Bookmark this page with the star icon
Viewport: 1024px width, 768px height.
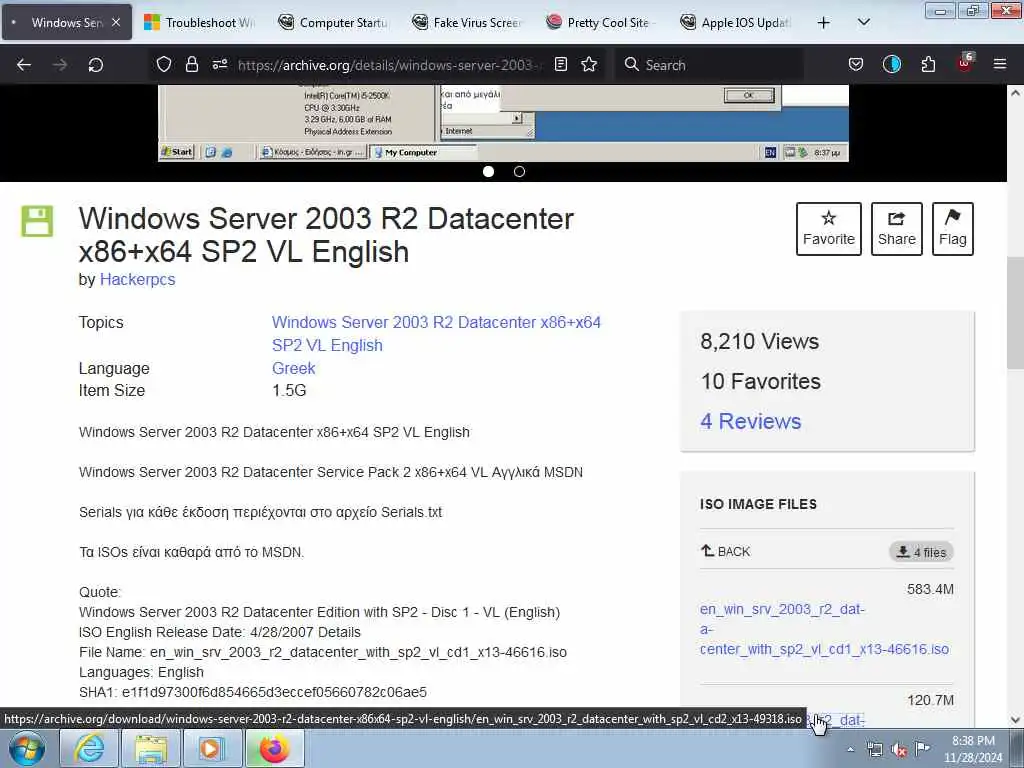tap(589, 64)
